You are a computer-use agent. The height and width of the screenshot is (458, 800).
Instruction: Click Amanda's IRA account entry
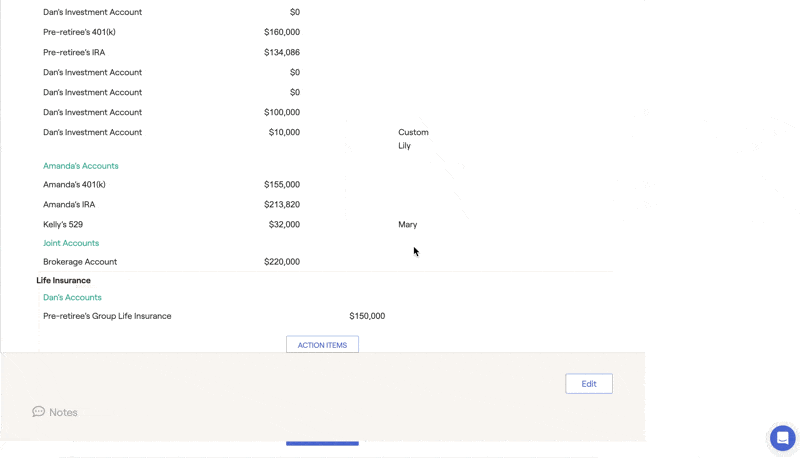69,205
